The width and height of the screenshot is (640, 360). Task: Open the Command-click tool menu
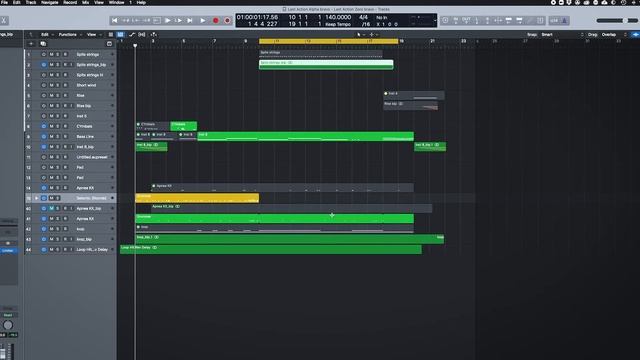pos(373,35)
